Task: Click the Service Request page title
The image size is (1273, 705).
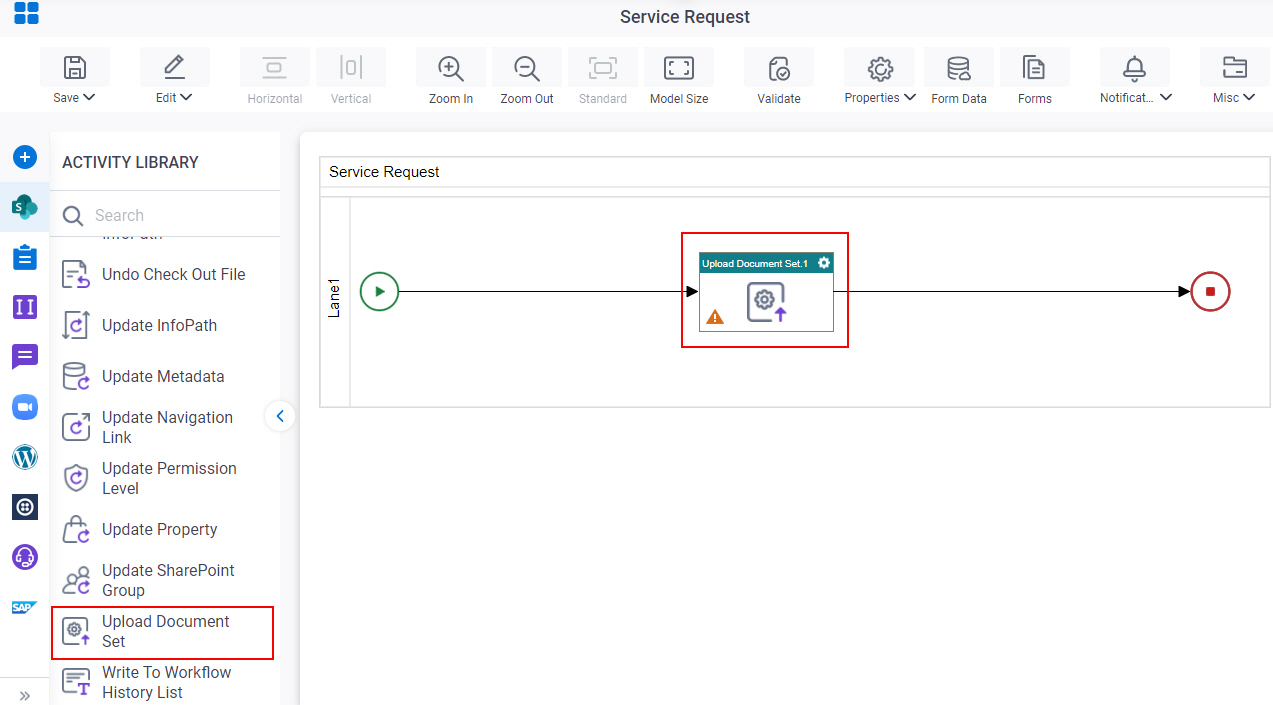Action: pos(685,17)
